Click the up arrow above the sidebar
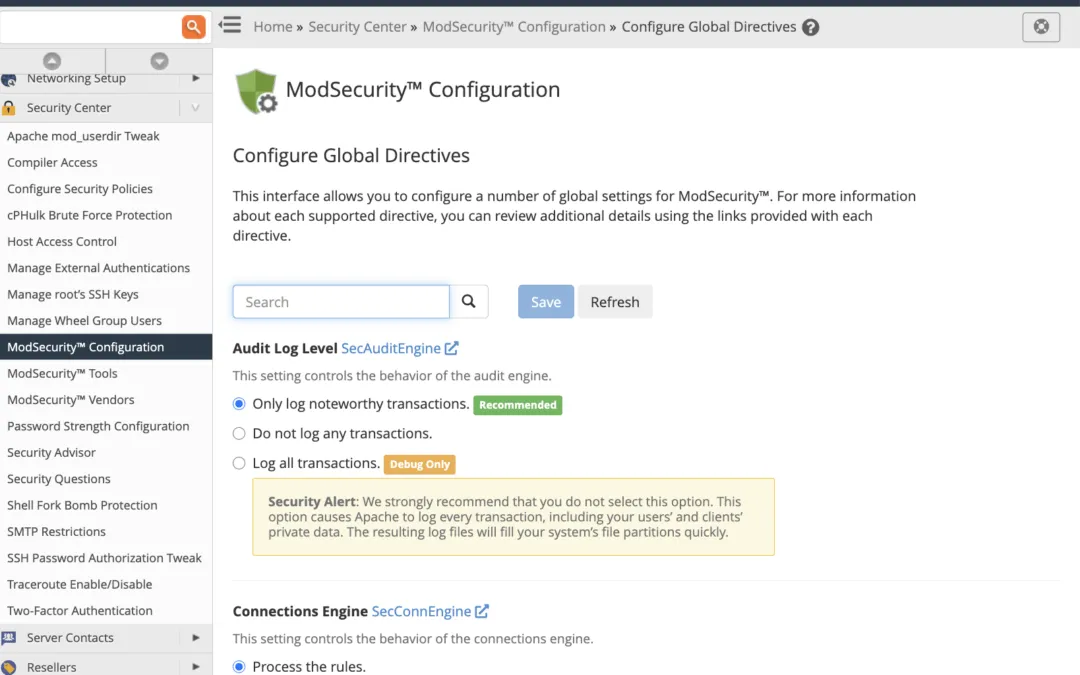 point(53,61)
